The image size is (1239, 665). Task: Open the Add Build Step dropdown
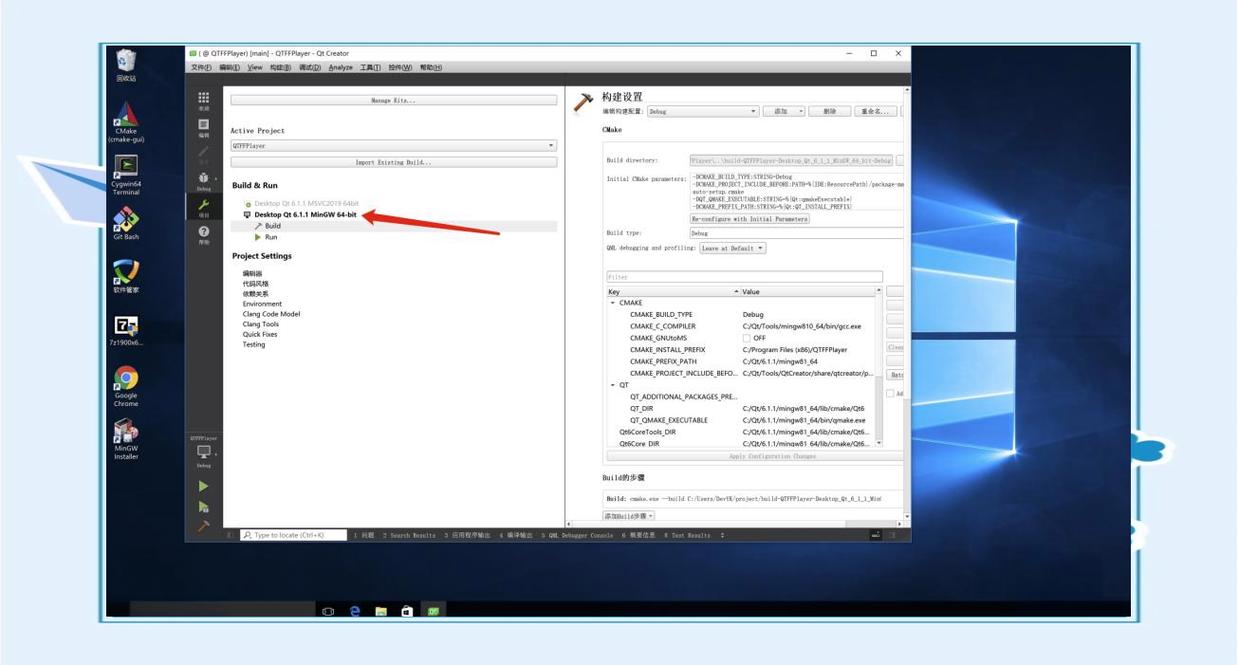coord(629,516)
